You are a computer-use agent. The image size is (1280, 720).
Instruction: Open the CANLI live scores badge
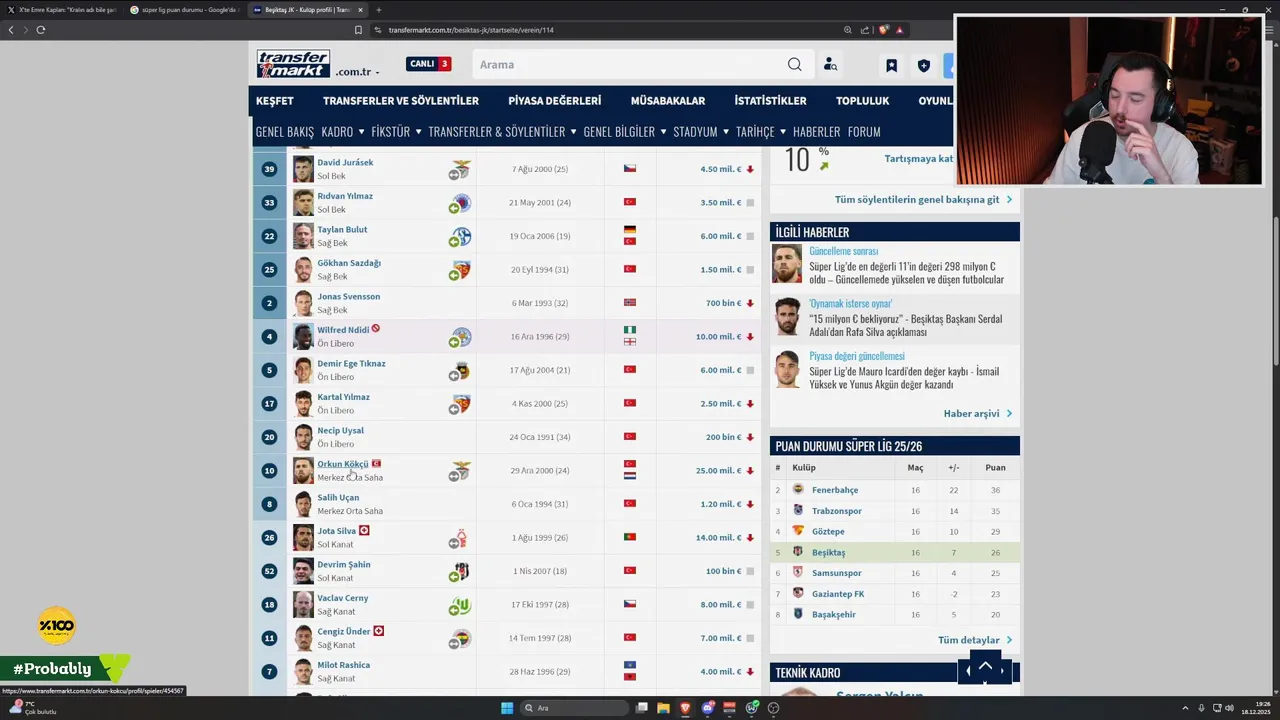429,64
